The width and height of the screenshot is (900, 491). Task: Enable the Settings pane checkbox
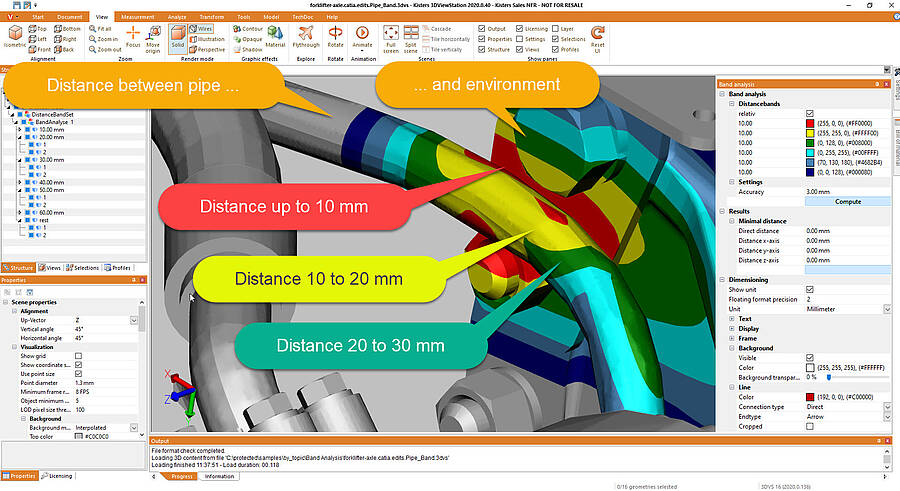click(x=519, y=39)
